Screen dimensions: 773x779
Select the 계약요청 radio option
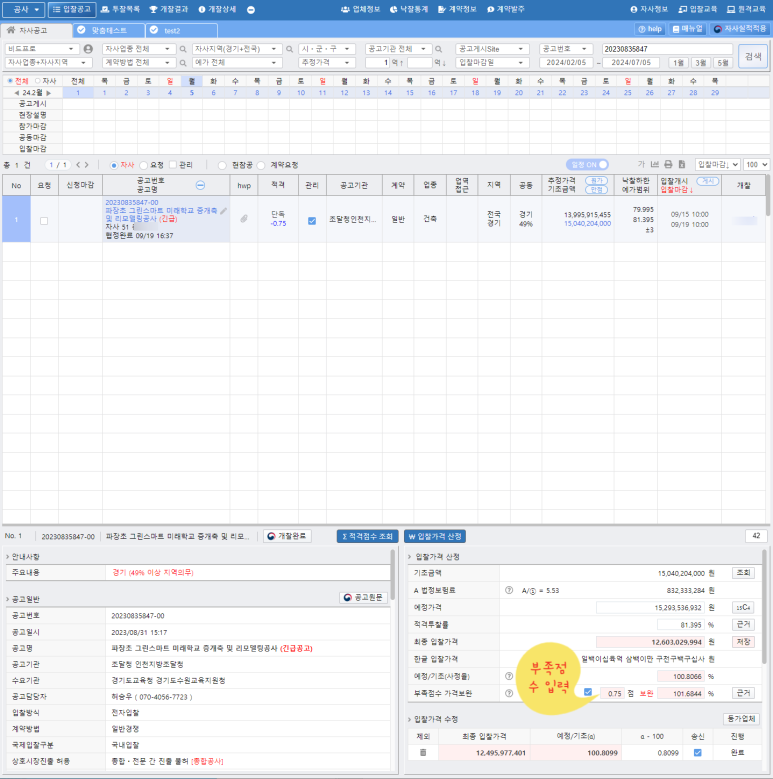[x=261, y=165]
